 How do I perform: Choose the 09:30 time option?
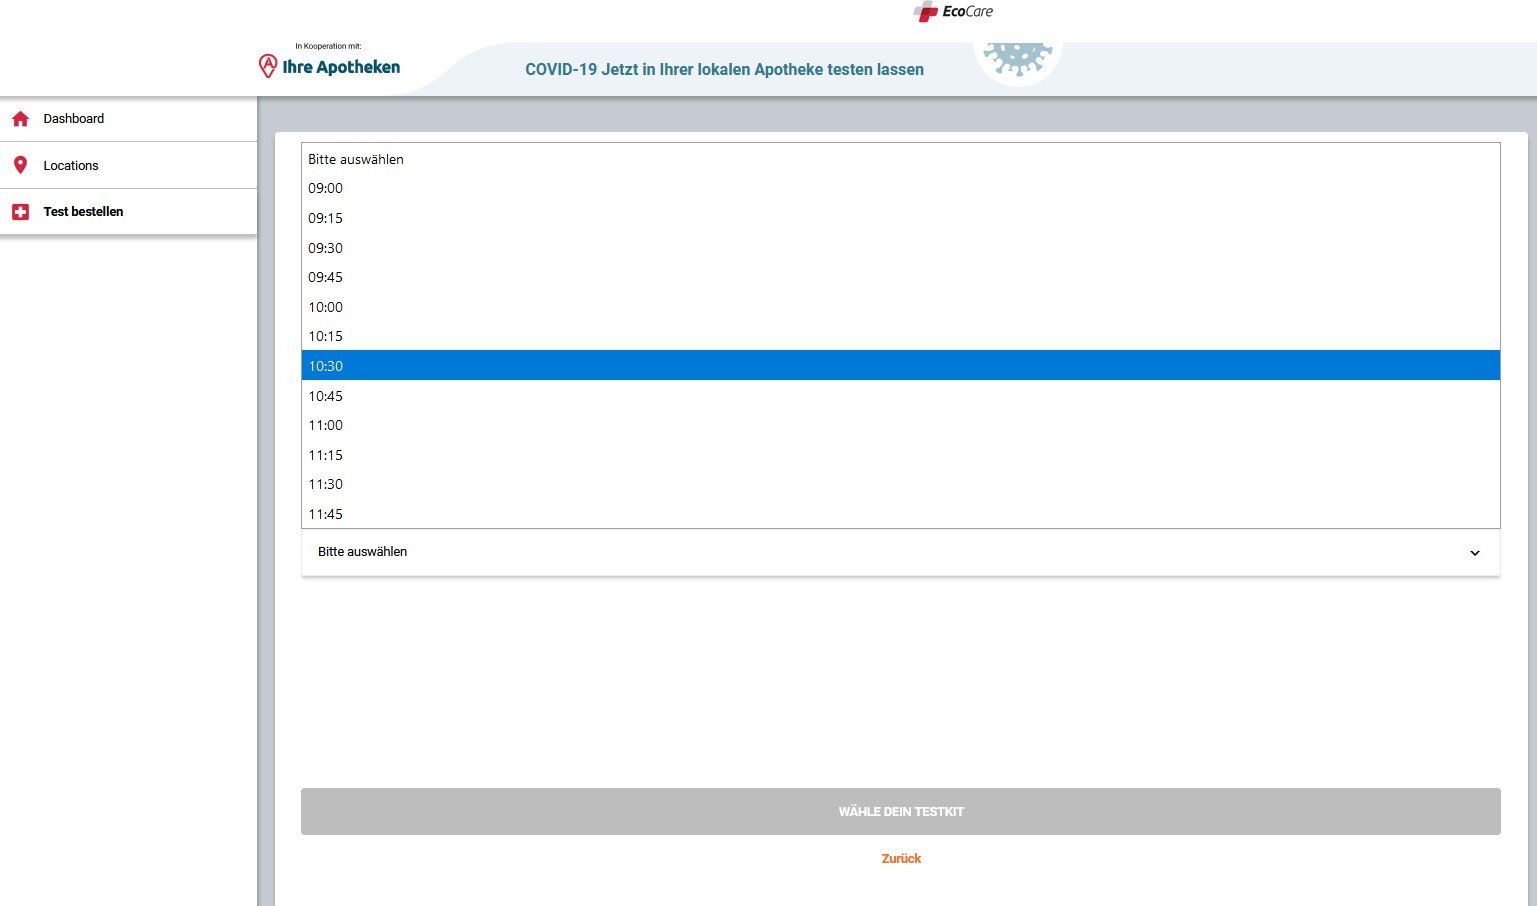326,248
